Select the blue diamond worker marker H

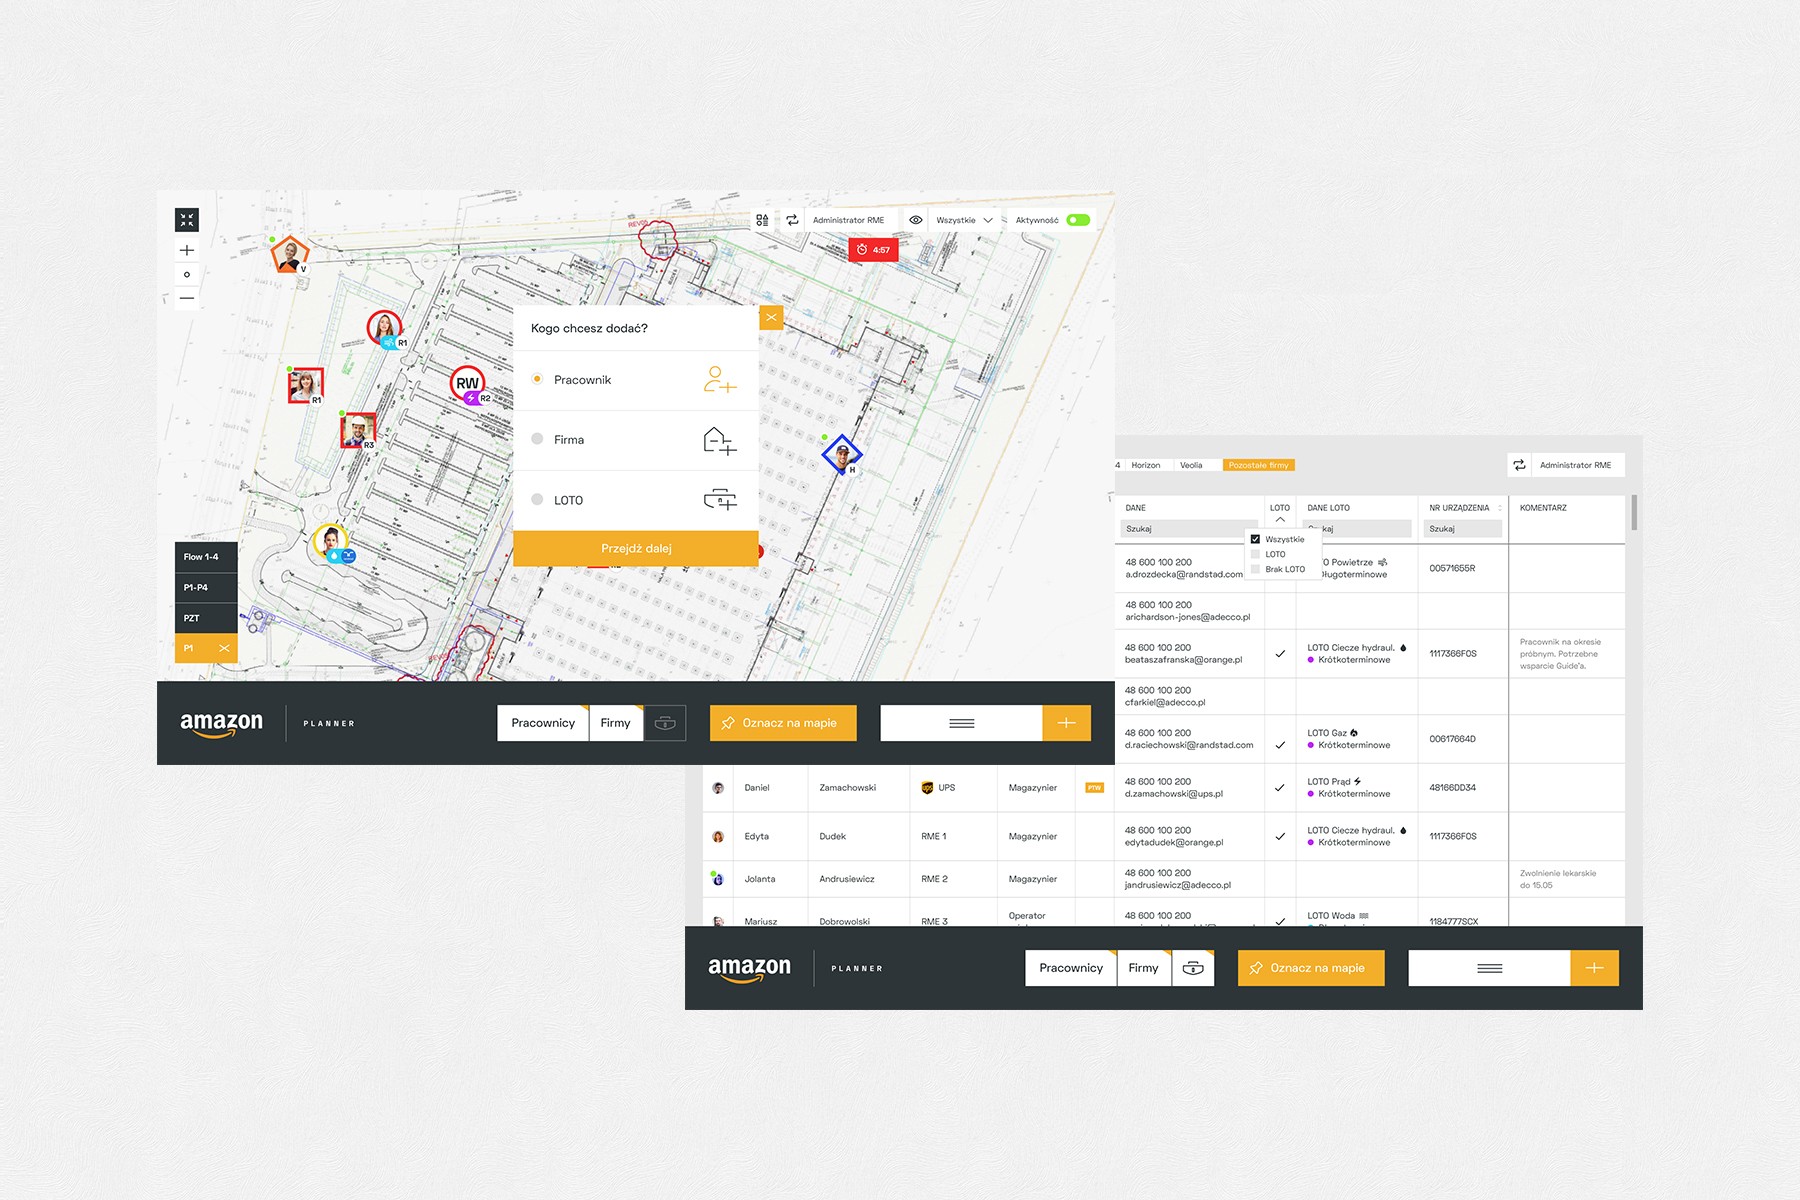coord(842,455)
